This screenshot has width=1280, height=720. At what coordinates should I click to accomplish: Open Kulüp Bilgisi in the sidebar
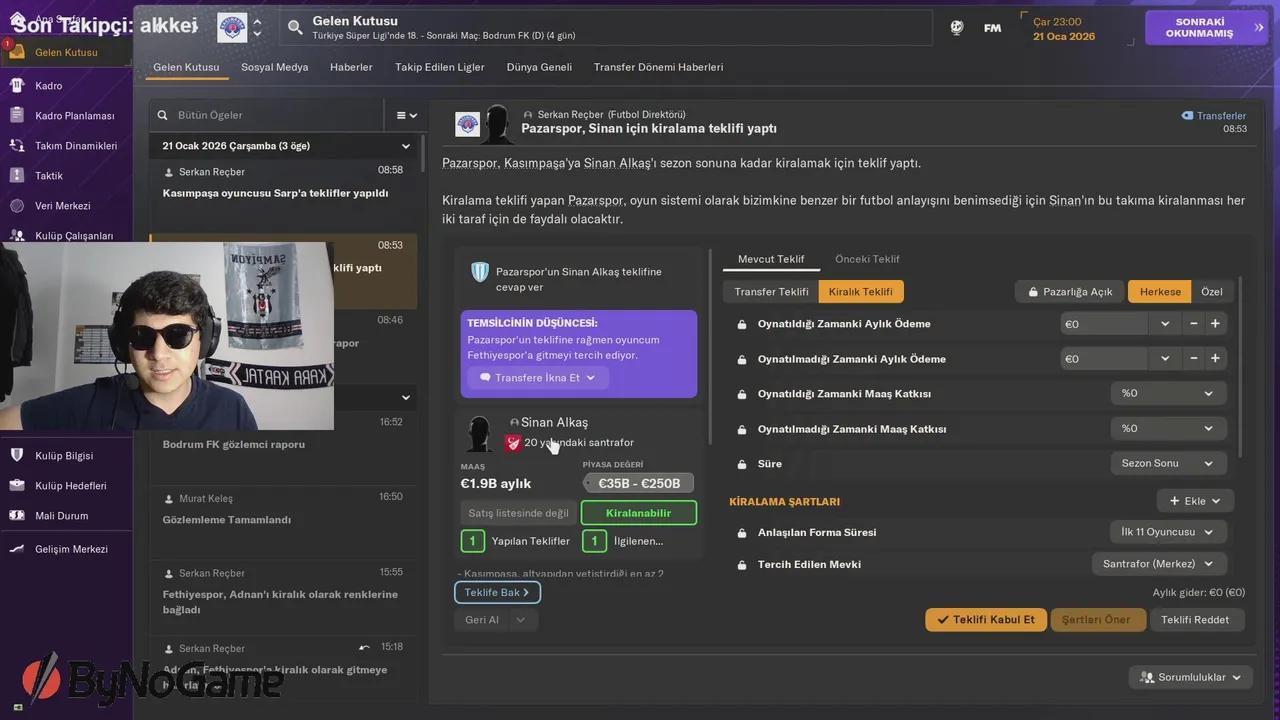[64, 456]
